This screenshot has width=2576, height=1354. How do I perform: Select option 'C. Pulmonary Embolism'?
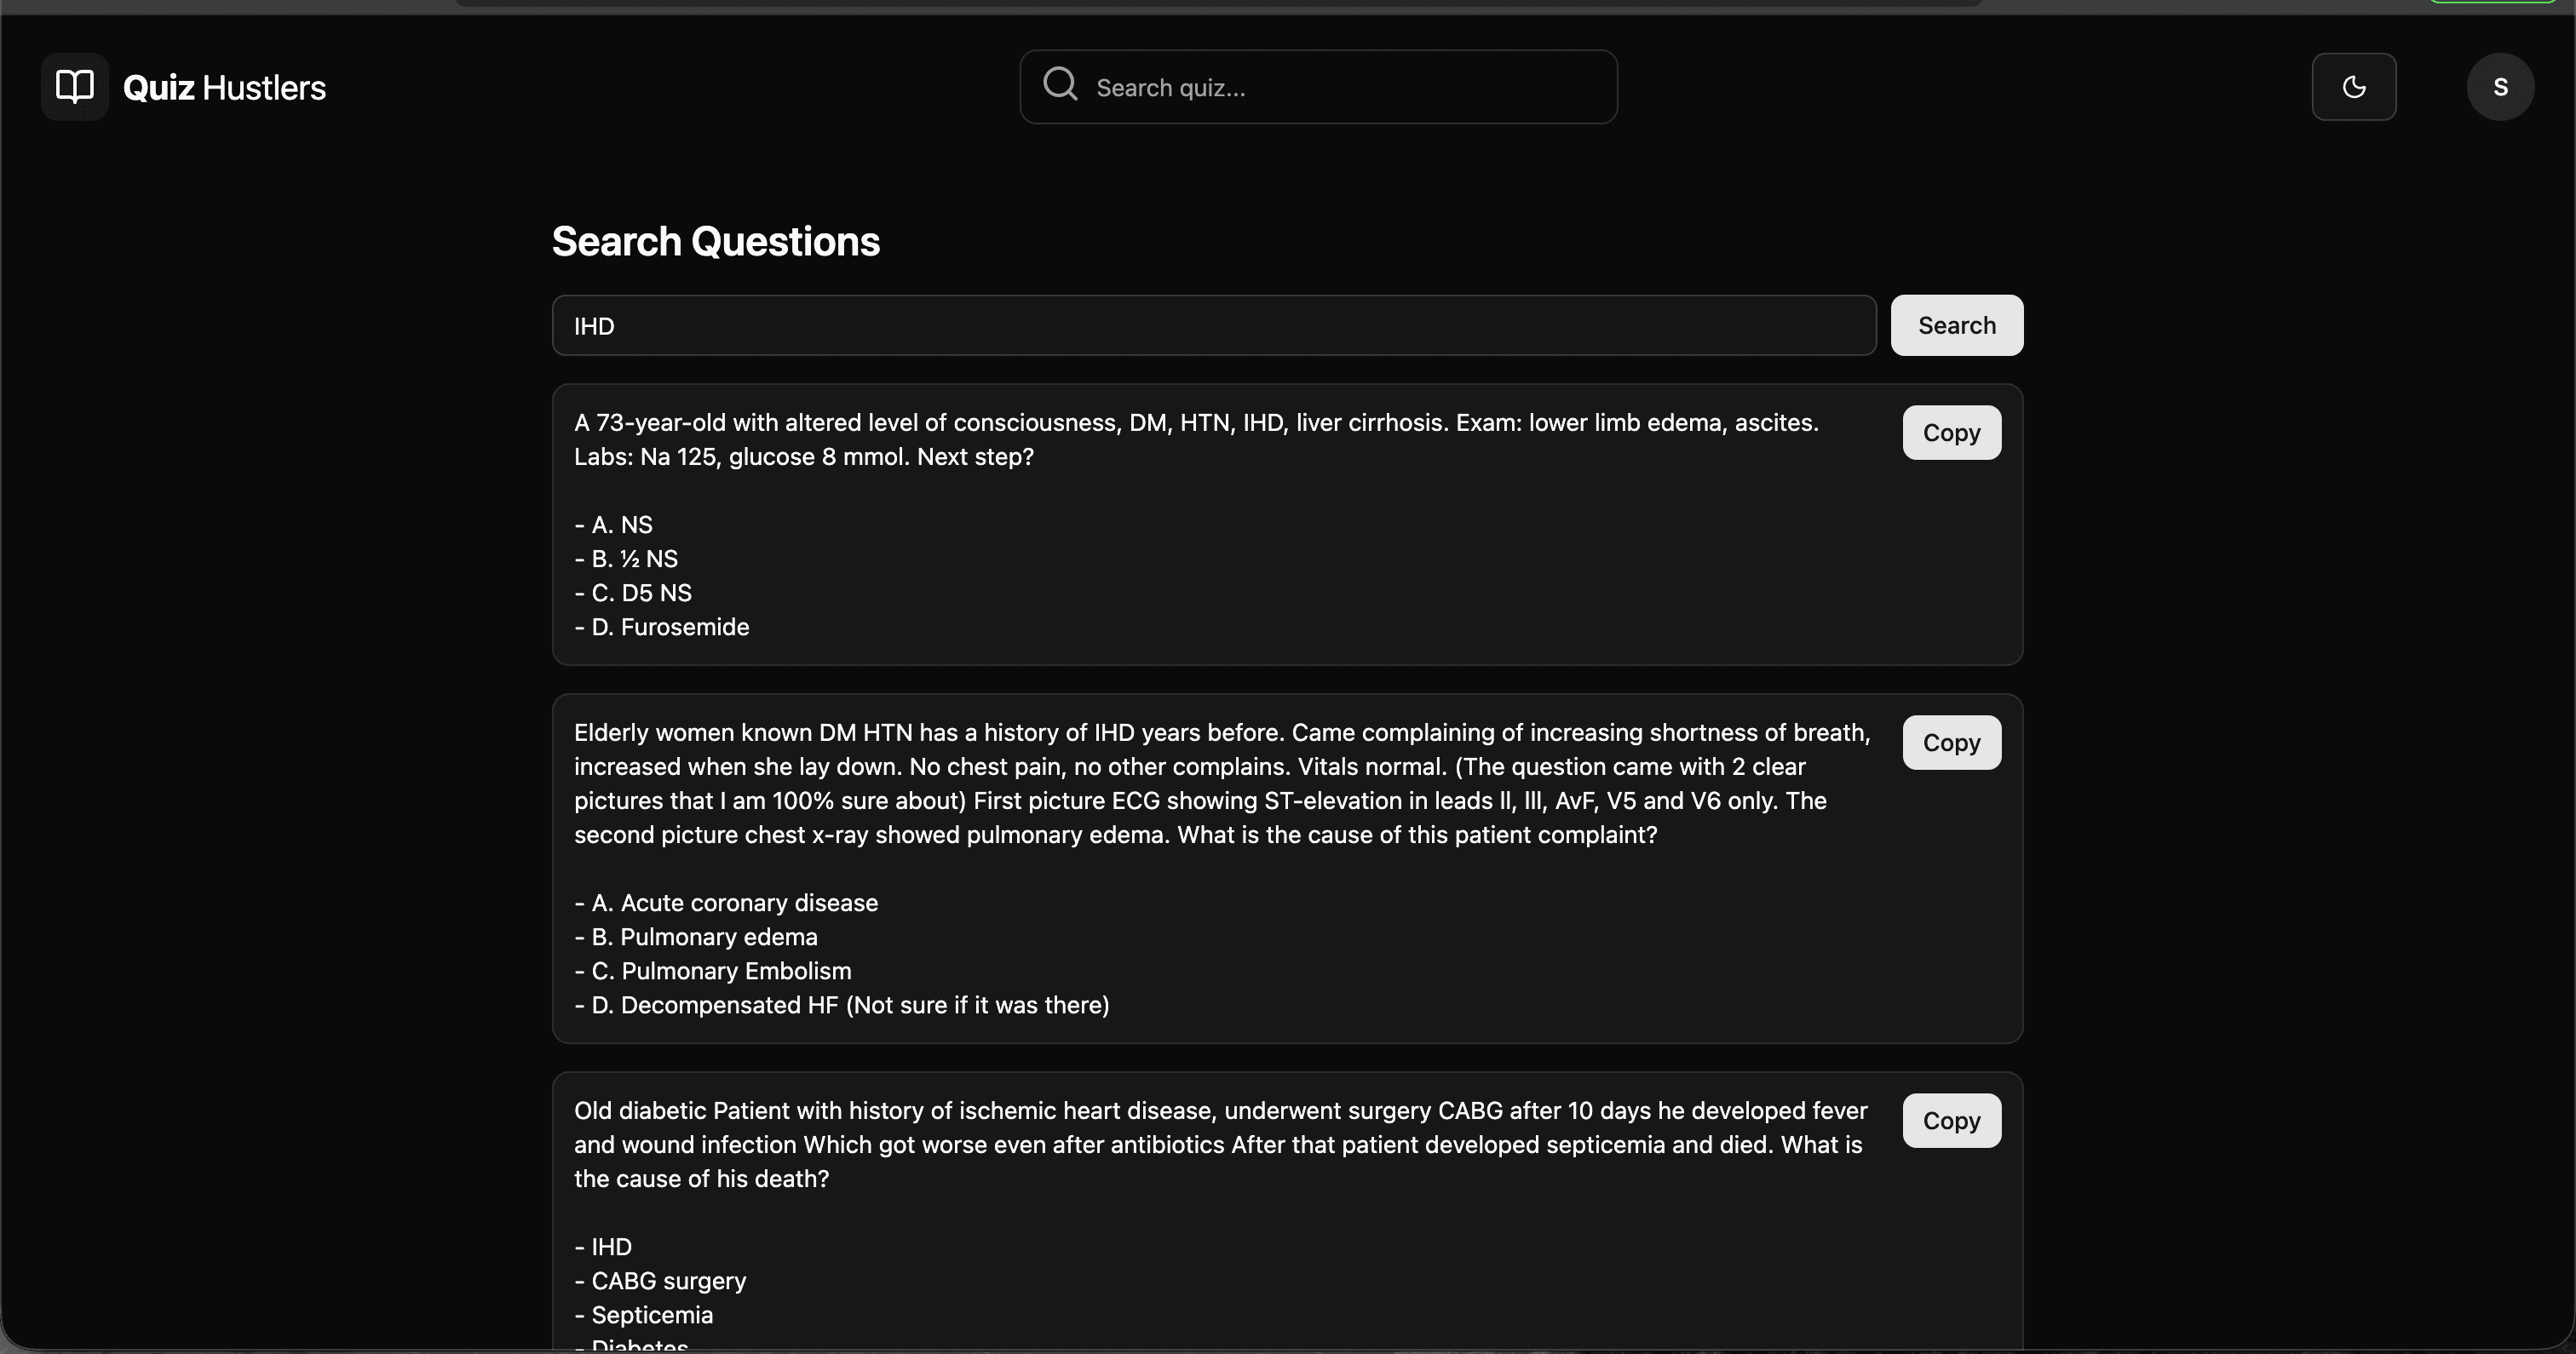(713, 971)
